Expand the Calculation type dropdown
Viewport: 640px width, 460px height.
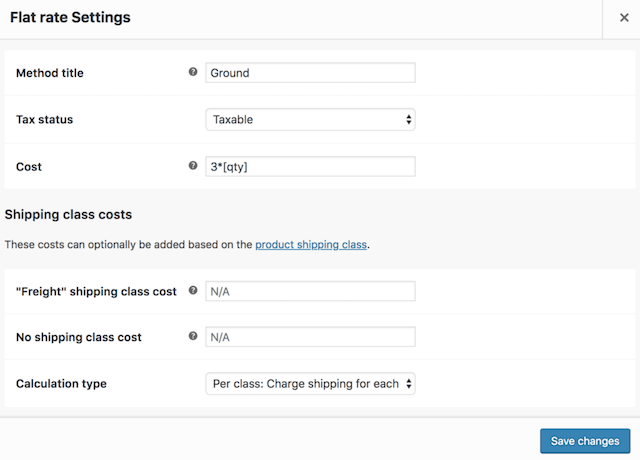[310, 384]
